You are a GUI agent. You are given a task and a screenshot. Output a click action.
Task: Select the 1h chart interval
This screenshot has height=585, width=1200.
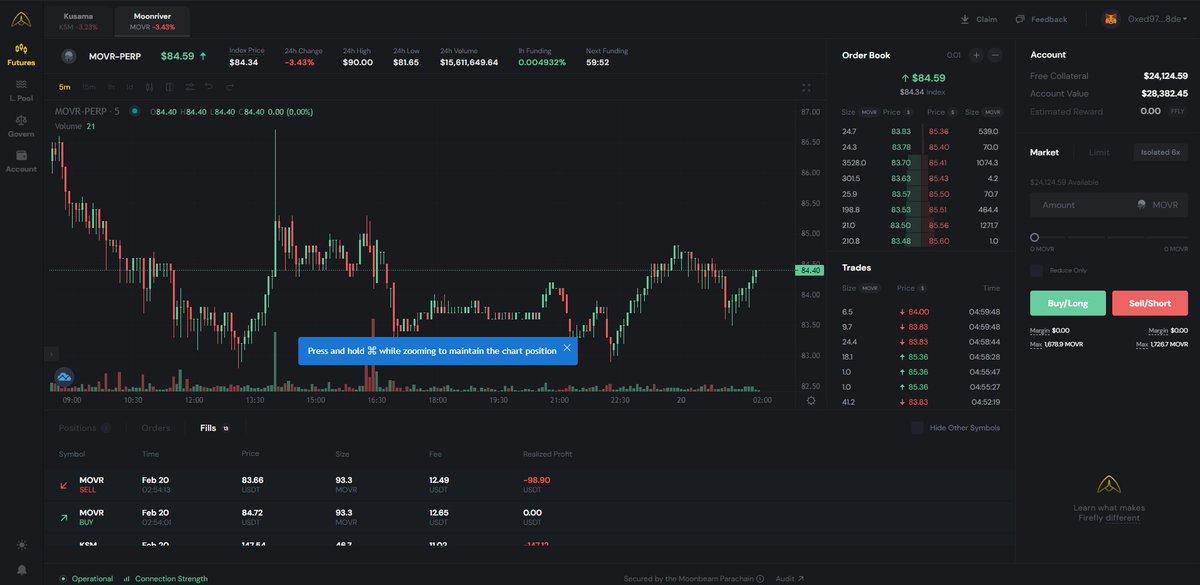[x=111, y=87]
